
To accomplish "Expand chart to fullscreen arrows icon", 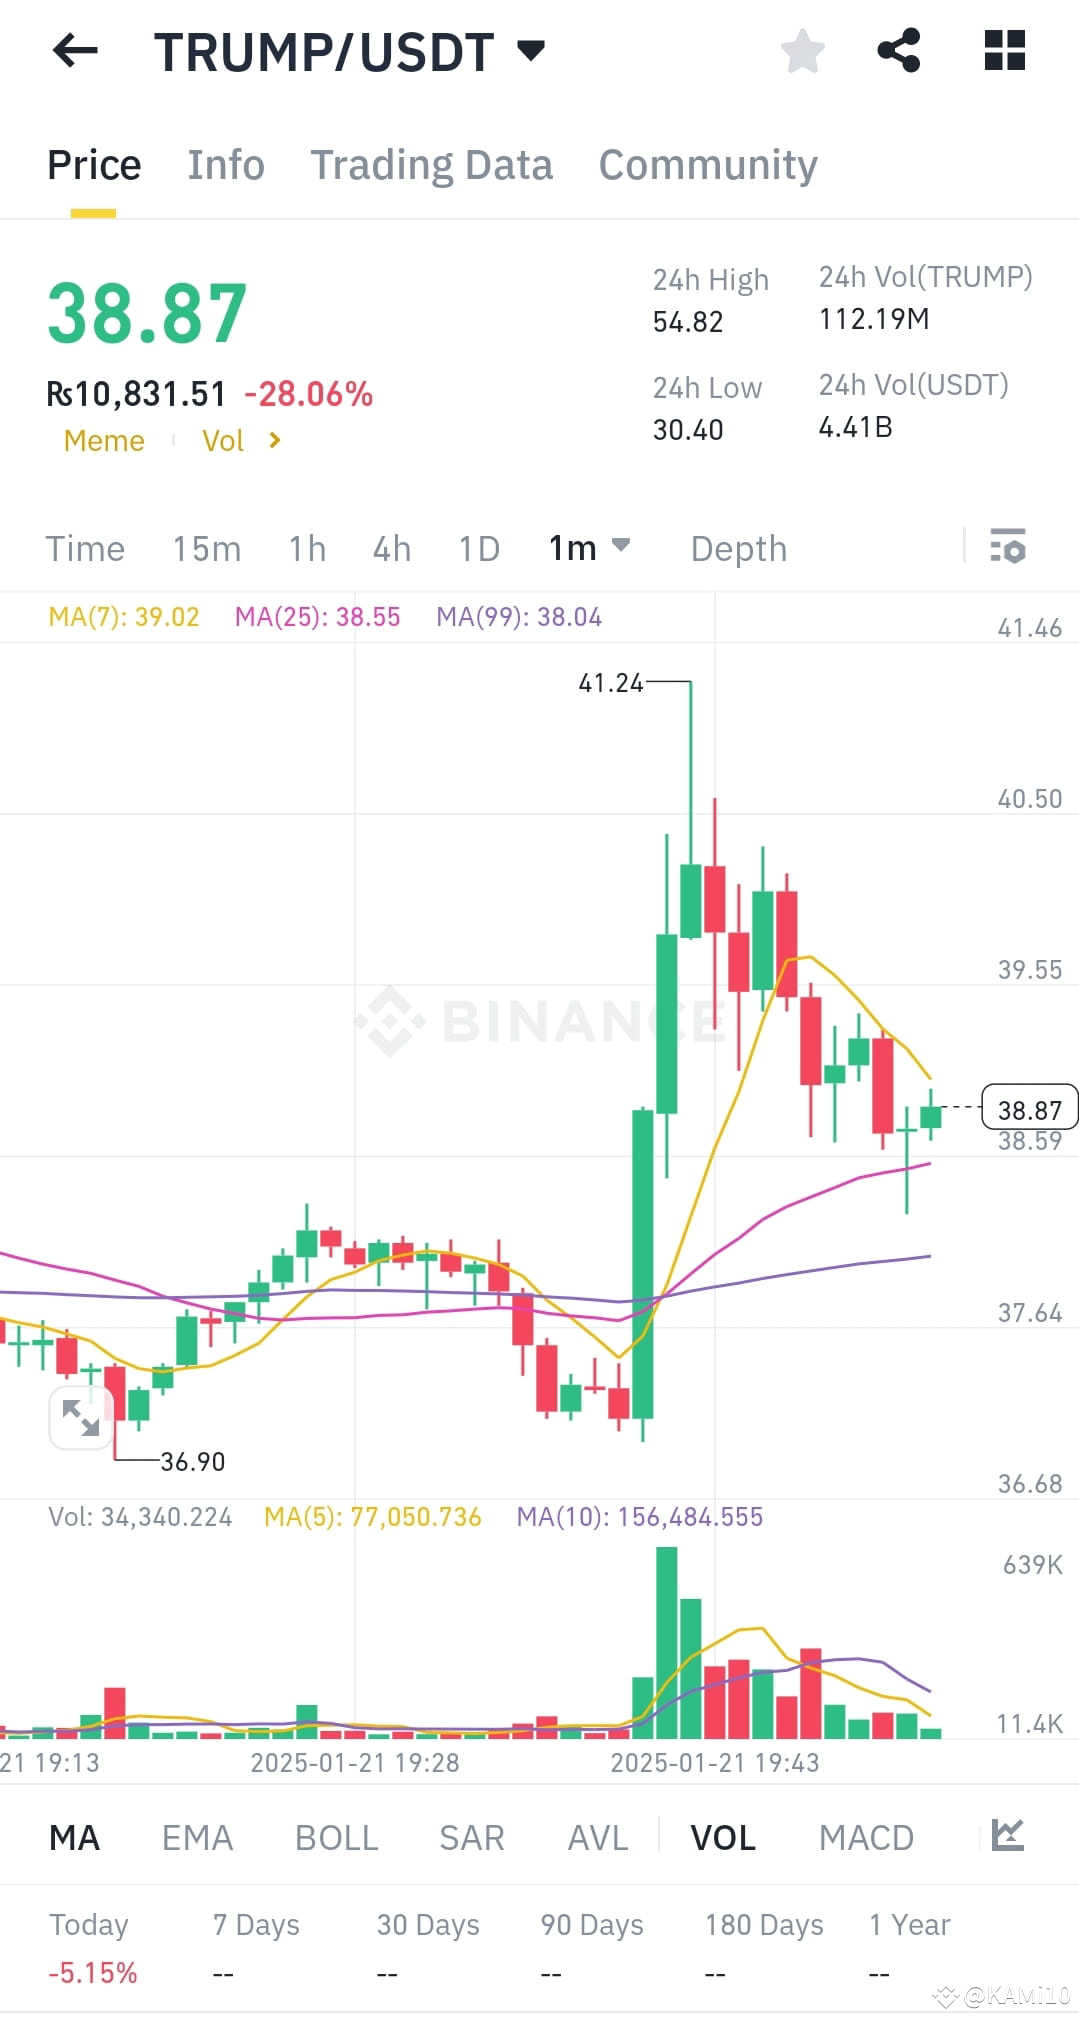I will tap(80, 1418).
